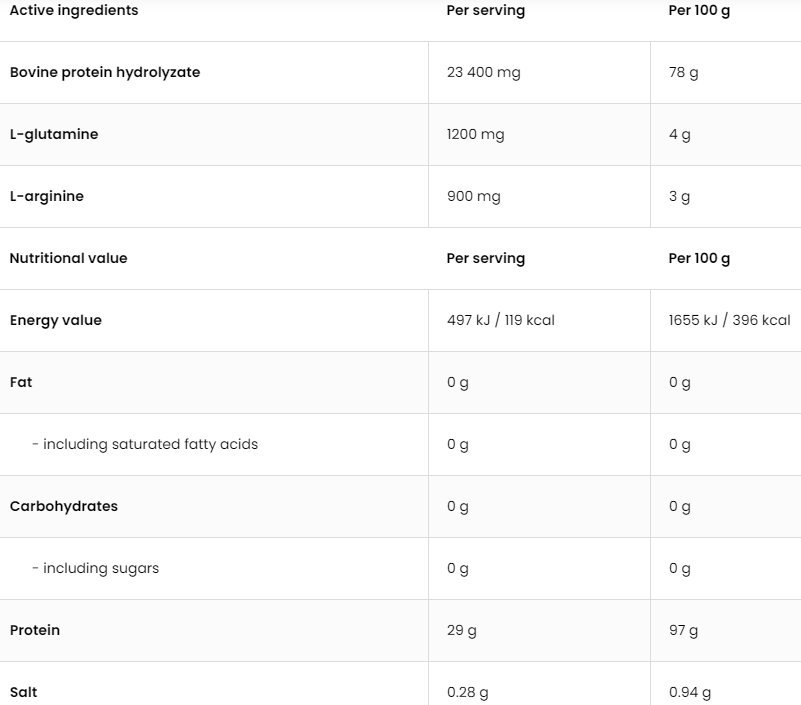
Task: Click the "Energy value" row label
Action: (x=56, y=320)
